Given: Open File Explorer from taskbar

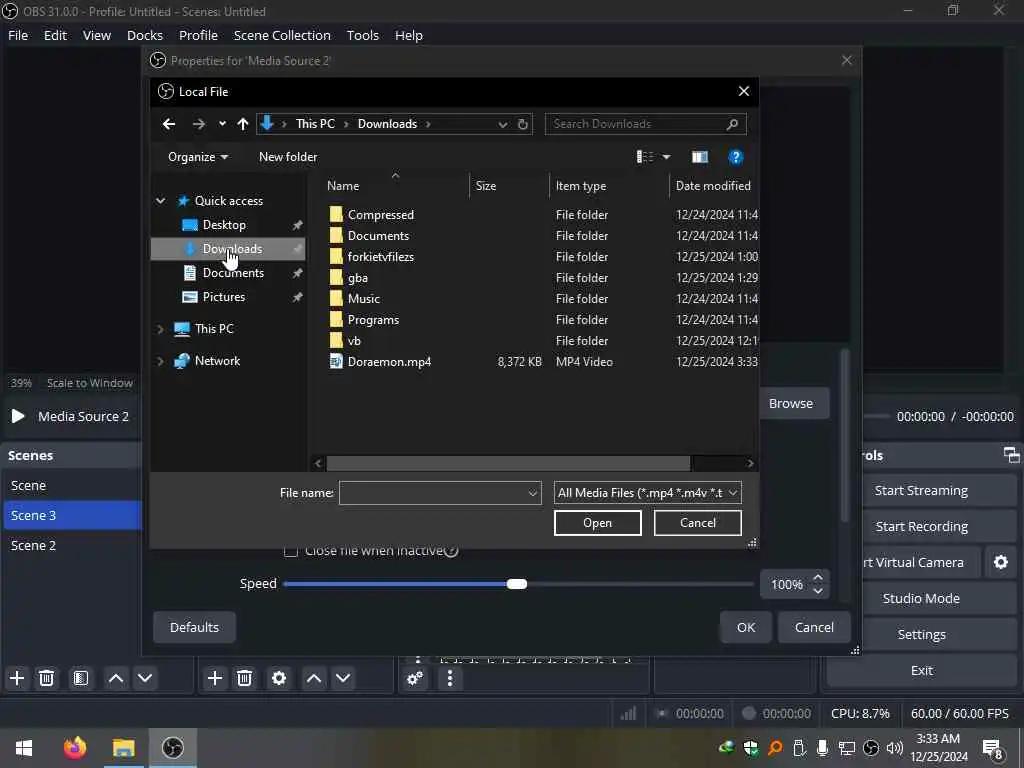Looking at the screenshot, I should point(123,747).
